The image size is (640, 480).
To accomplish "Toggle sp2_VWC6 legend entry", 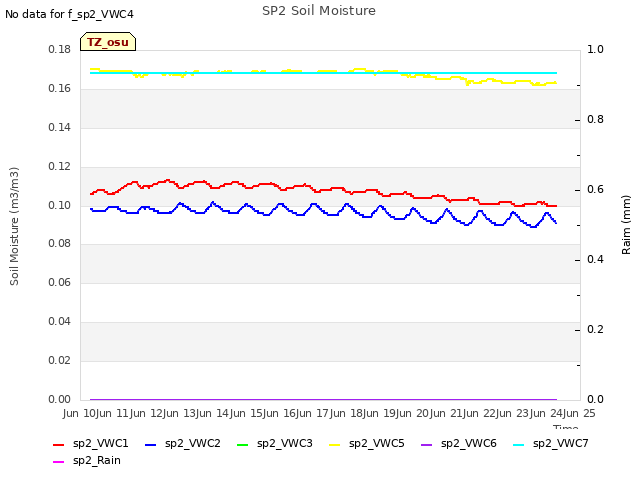I will [x=459, y=443].
